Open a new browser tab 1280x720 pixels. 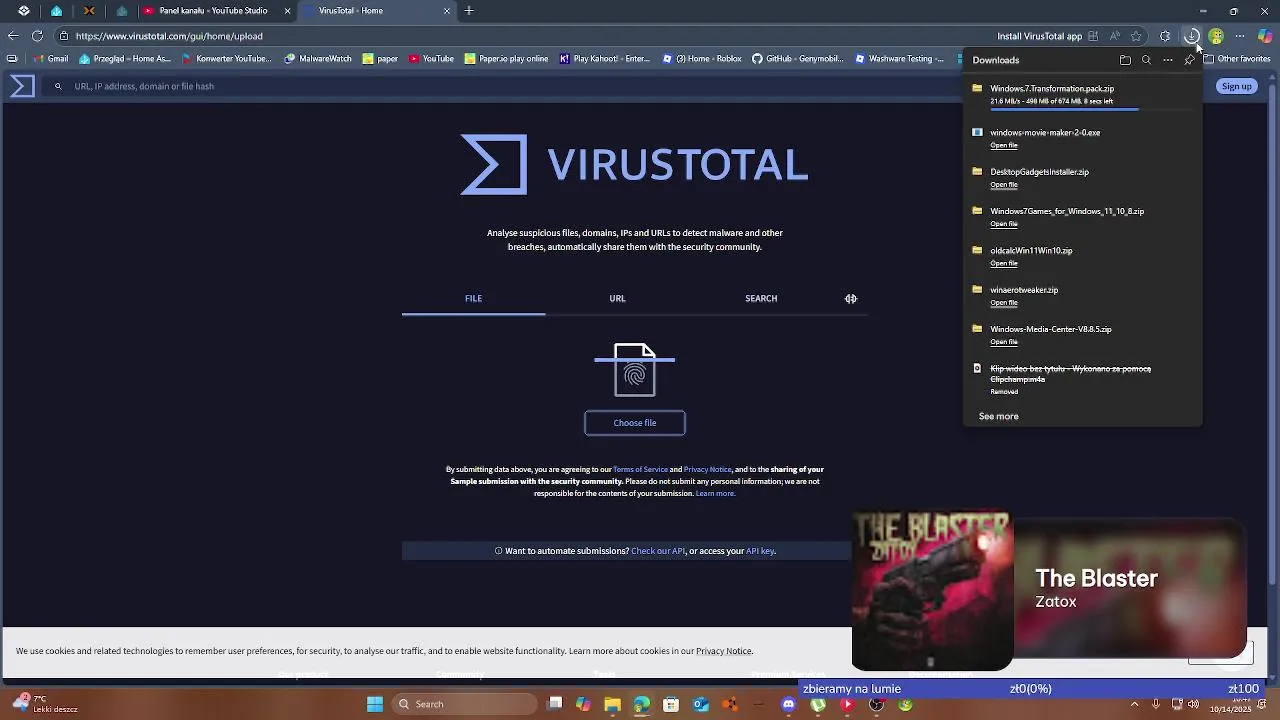point(469,11)
